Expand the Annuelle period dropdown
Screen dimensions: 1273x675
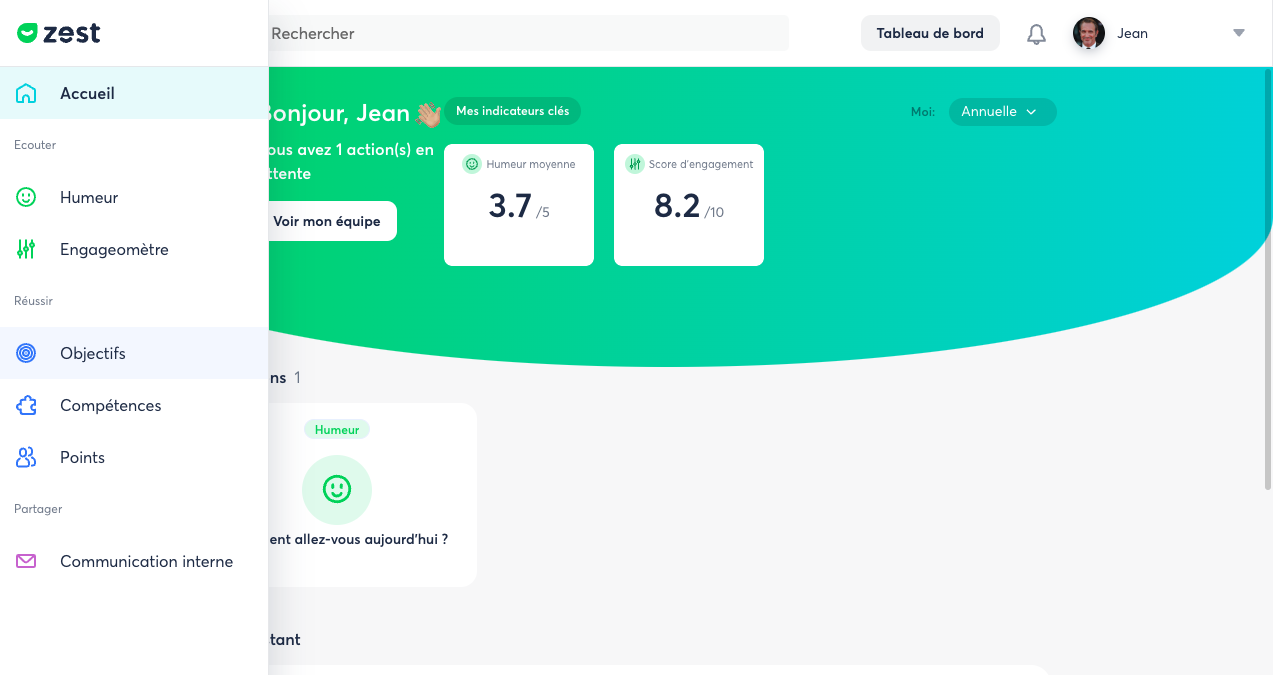pos(1001,112)
